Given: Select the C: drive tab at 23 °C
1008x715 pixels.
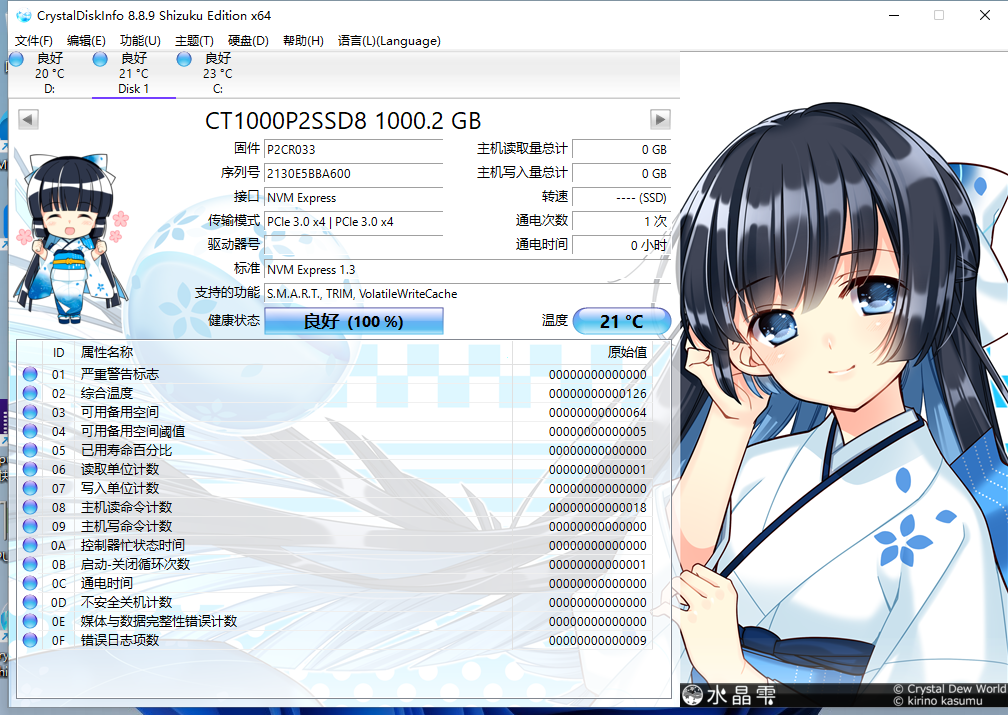Looking at the screenshot, I should click(218, 74).
